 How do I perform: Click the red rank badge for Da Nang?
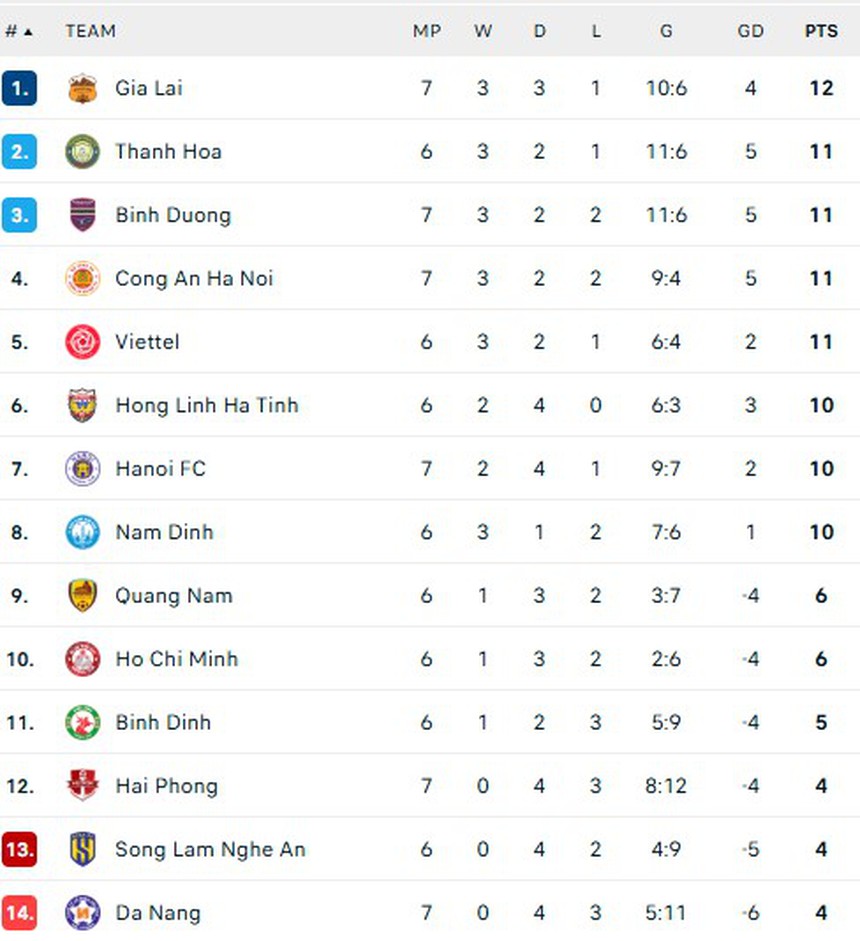(x=21, y=912)
